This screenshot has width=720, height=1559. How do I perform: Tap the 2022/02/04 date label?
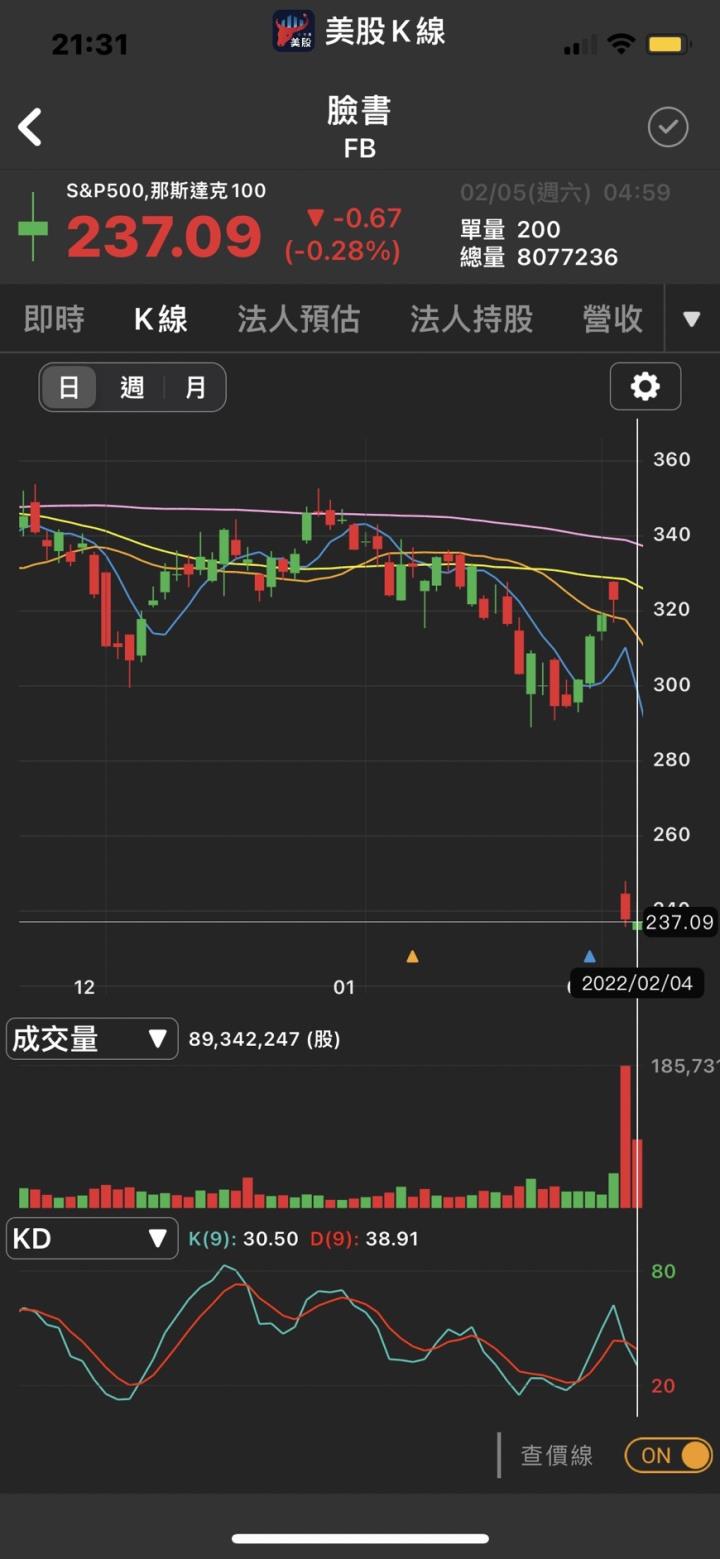637,983
